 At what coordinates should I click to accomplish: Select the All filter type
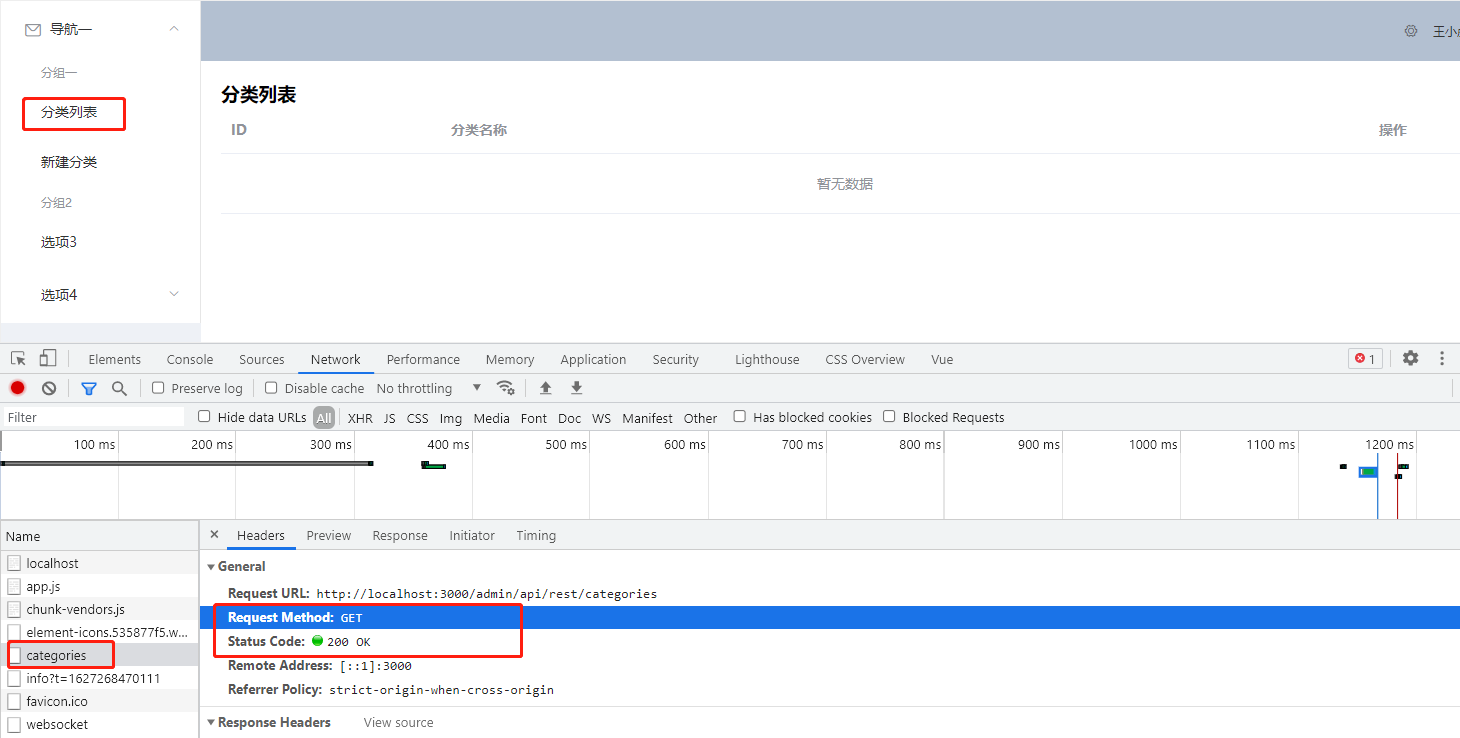324,418
